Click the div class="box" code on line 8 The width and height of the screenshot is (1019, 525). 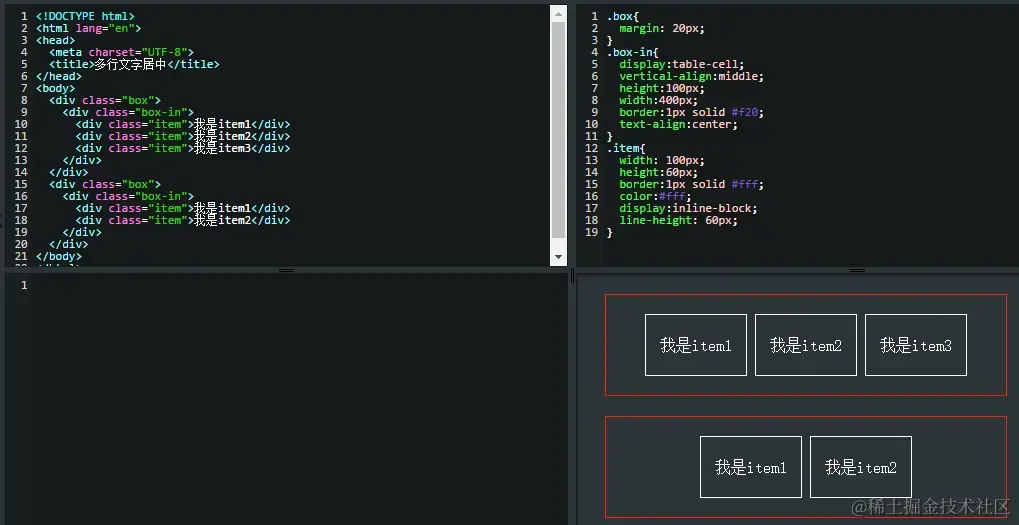coord(105,100)
